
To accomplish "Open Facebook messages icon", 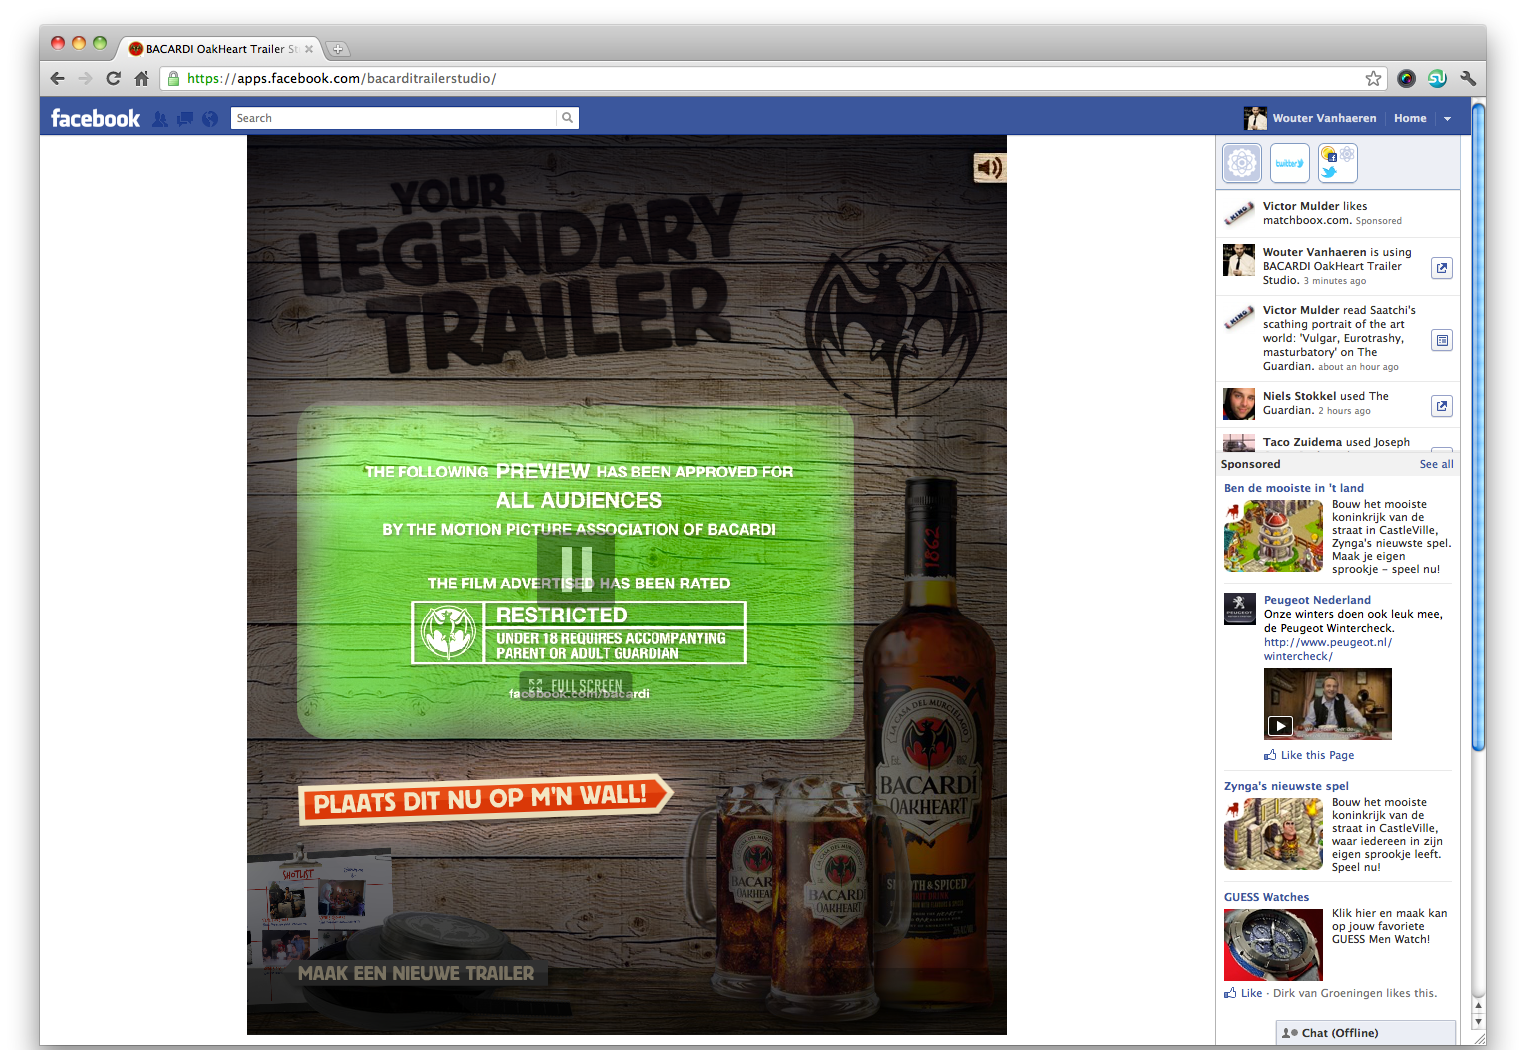I will (x=185, y=118).
